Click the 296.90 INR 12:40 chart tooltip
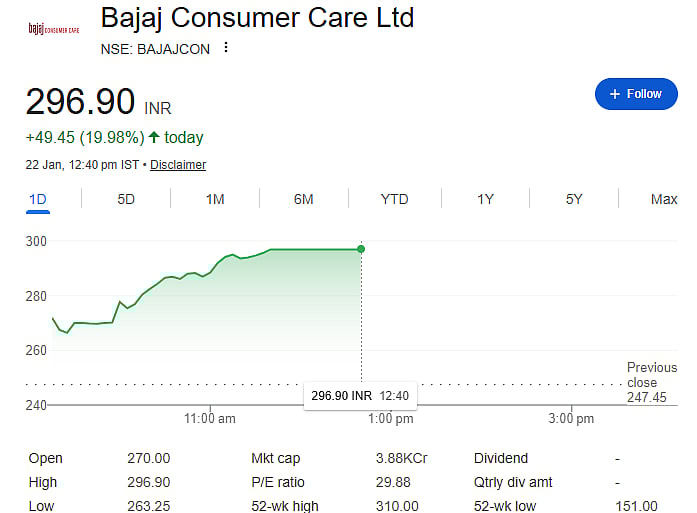697x513 pixels. (360, 396)
